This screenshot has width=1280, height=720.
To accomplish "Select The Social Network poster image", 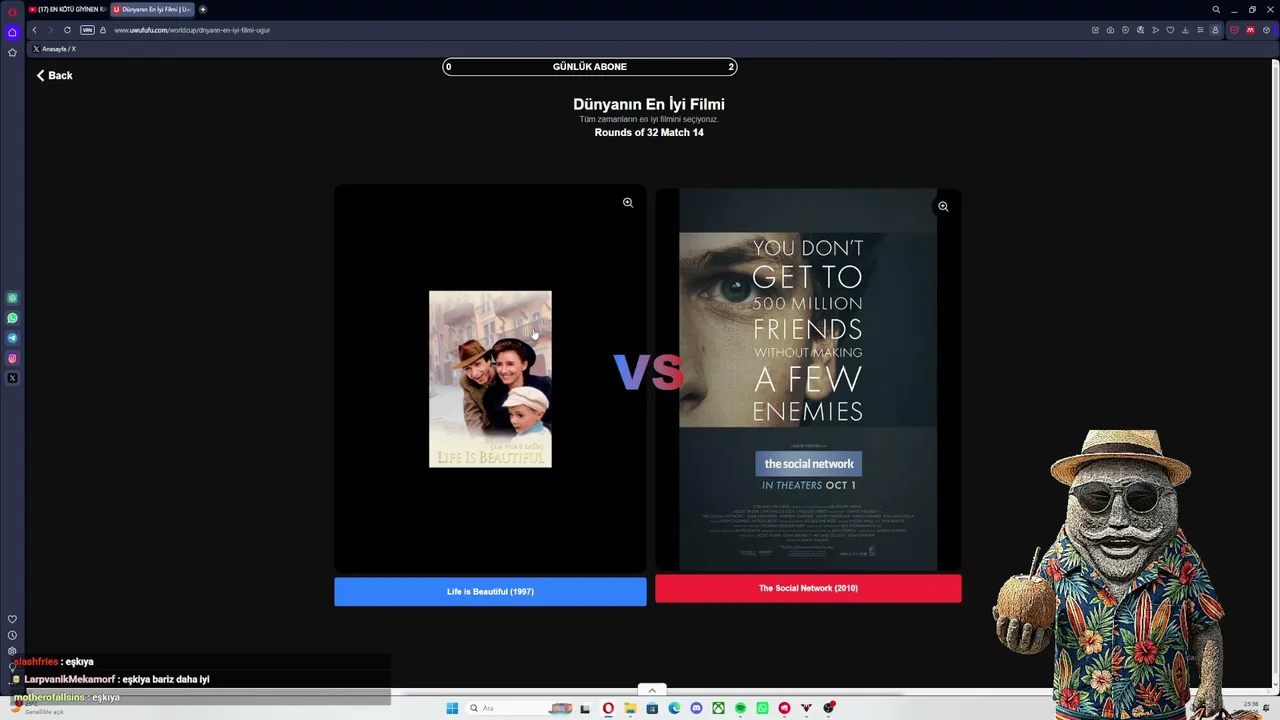I will [808, 379].
